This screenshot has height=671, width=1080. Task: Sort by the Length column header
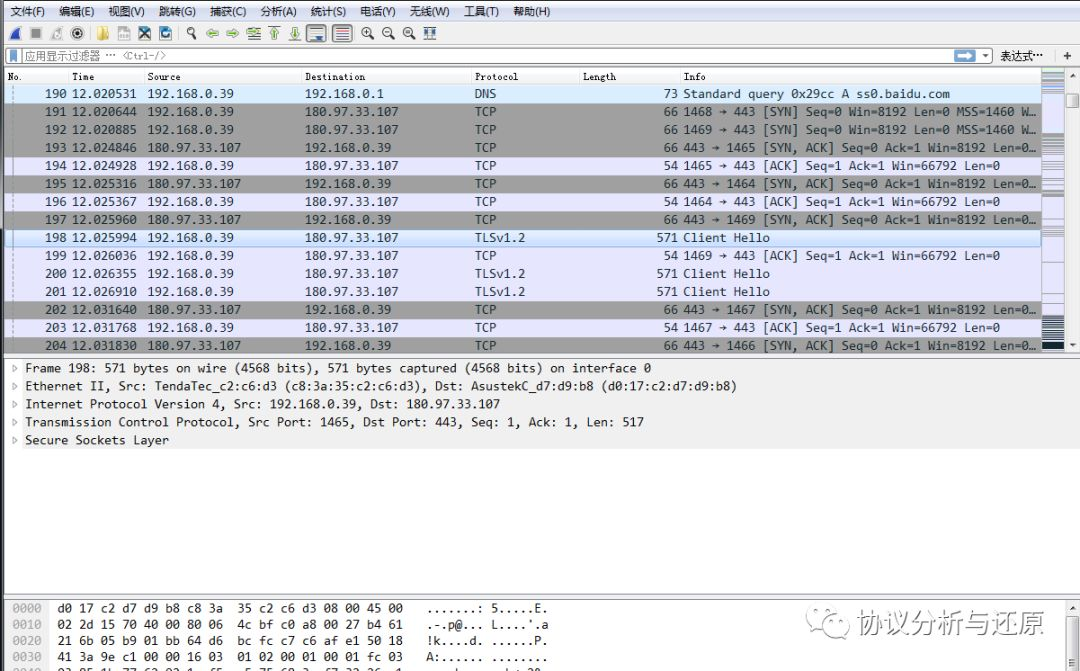tap(630, 76)
